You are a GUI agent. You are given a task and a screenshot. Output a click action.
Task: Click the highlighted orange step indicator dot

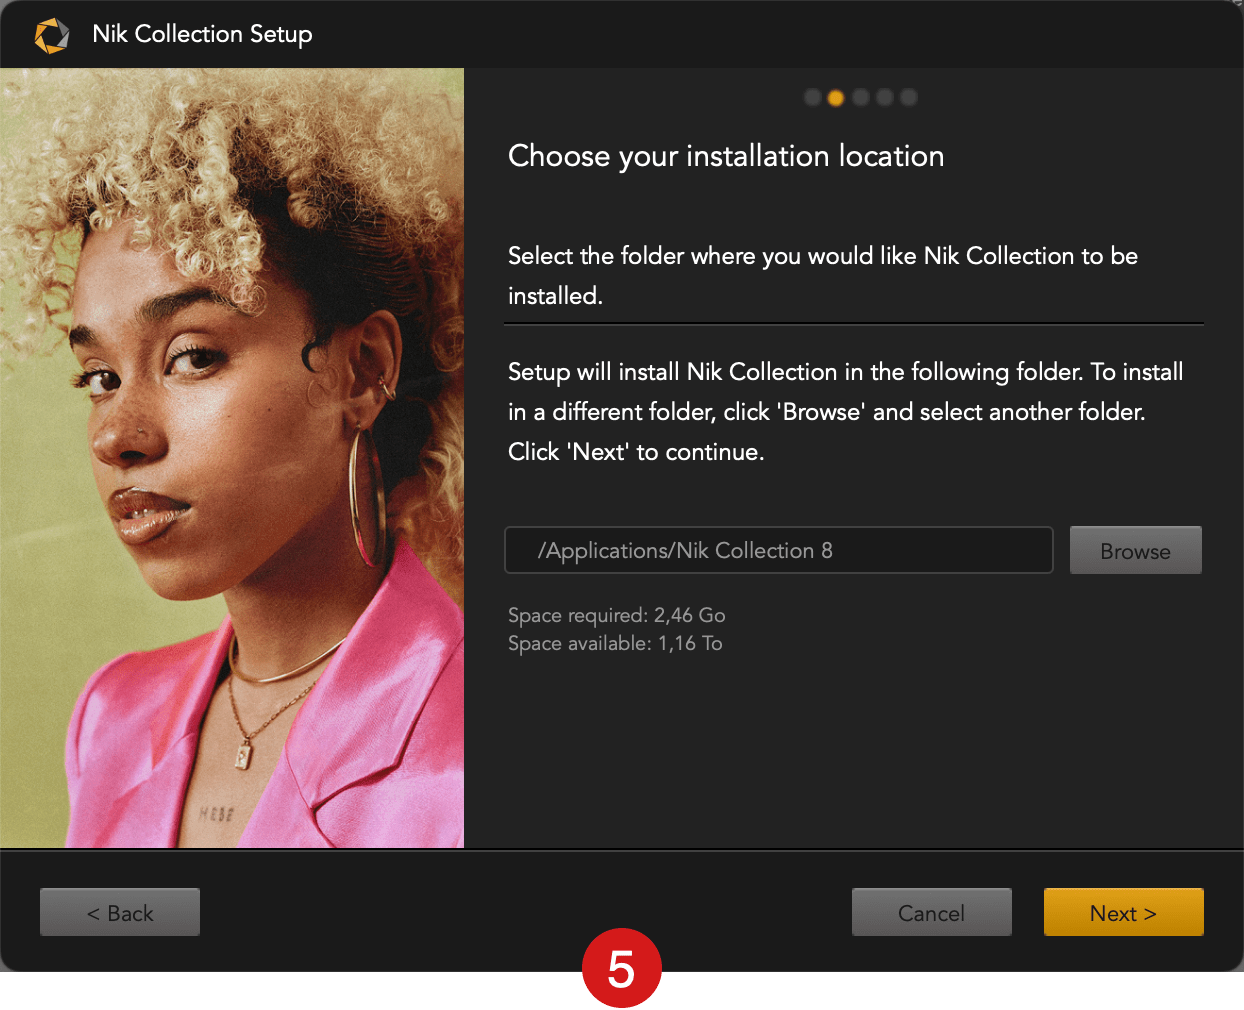836,97
